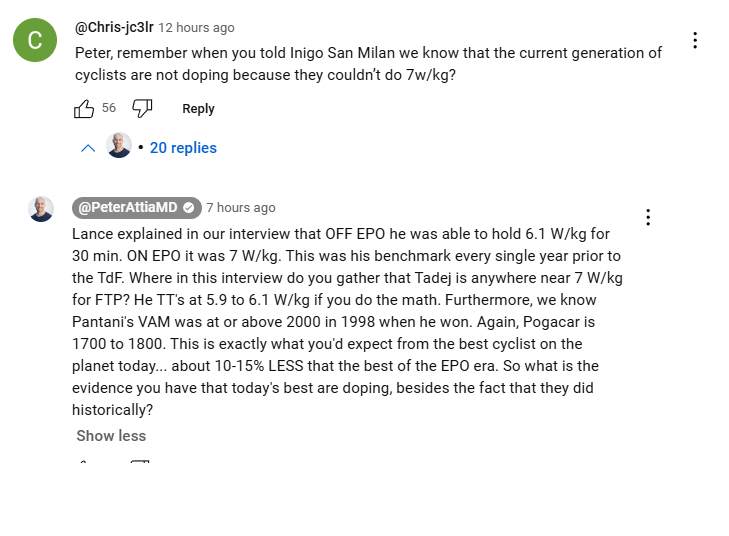Click the verified checkmark beside PeterAttiaMD
The image size is (729, 536).
pyautogui.click(x=188, y=208)
